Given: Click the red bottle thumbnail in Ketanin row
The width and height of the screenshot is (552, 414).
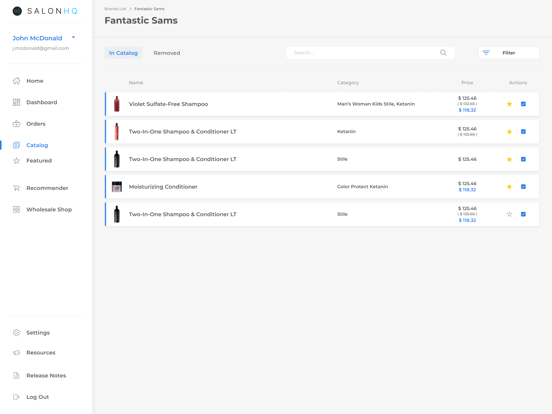Looking at the screenshot, I should (x=117, y=132).
